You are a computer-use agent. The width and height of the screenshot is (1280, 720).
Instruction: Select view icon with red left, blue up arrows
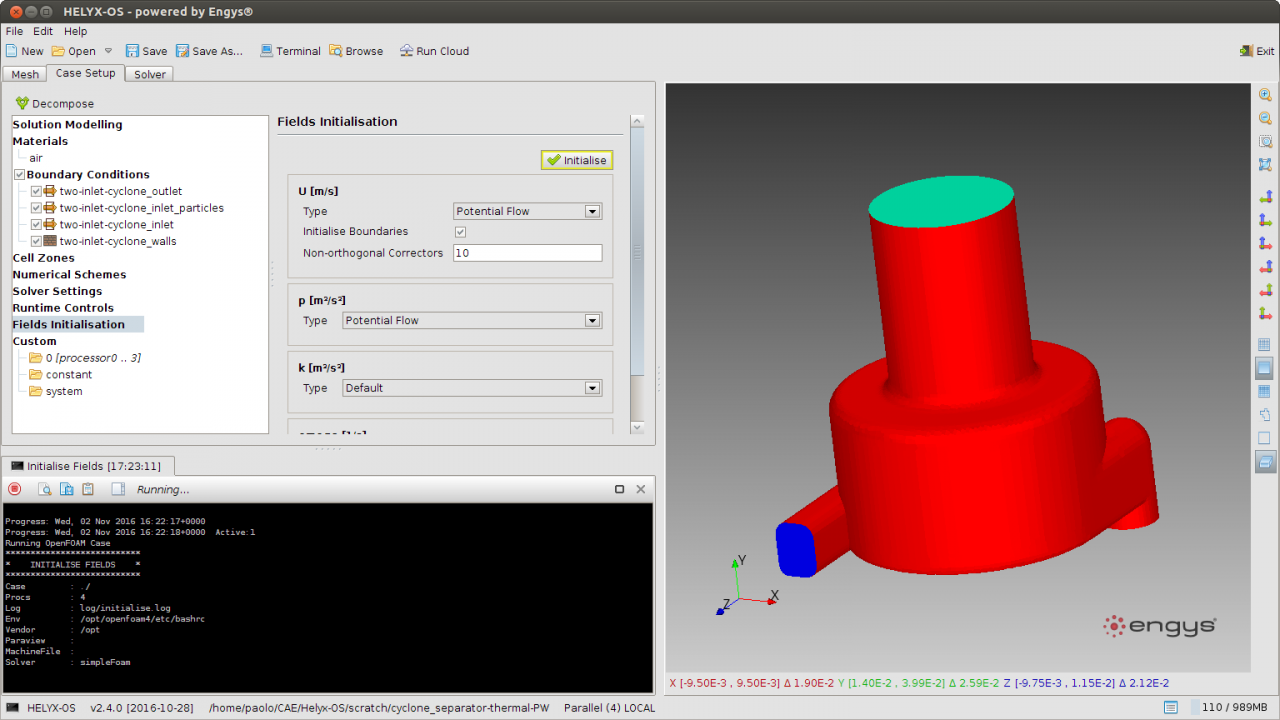click(x=1265, y=266)
